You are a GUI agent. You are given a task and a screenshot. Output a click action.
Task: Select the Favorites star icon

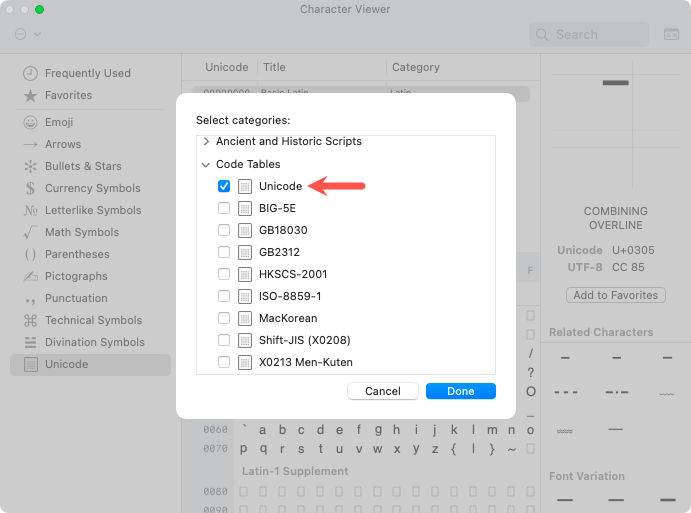tap(31, 96)
